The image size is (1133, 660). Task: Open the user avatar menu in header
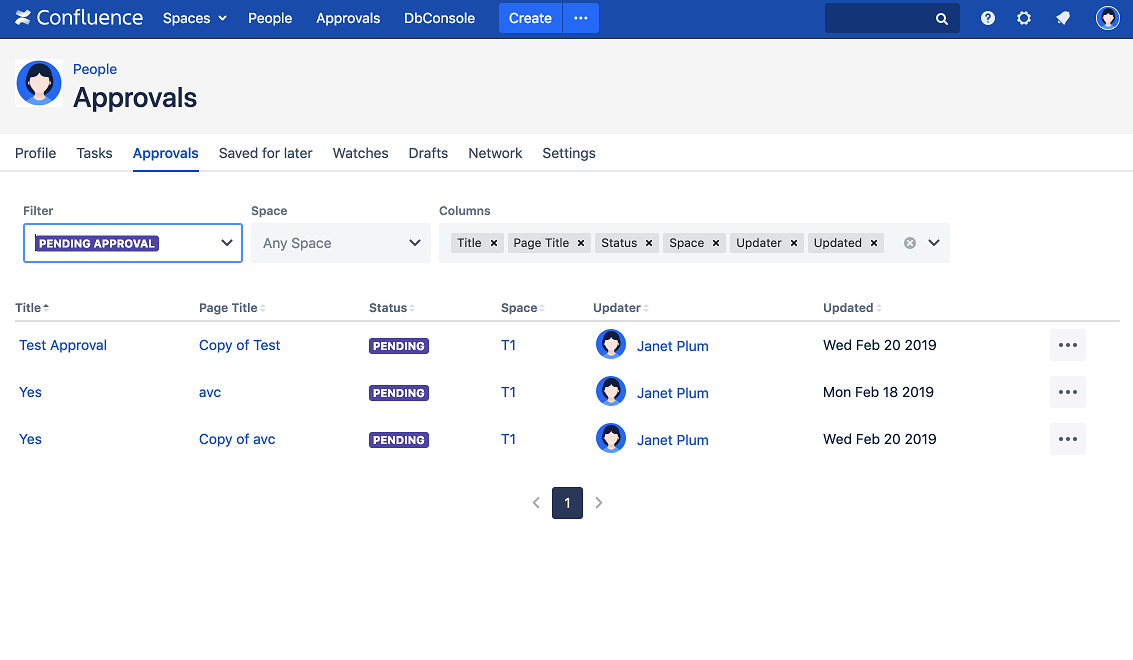1107,18
